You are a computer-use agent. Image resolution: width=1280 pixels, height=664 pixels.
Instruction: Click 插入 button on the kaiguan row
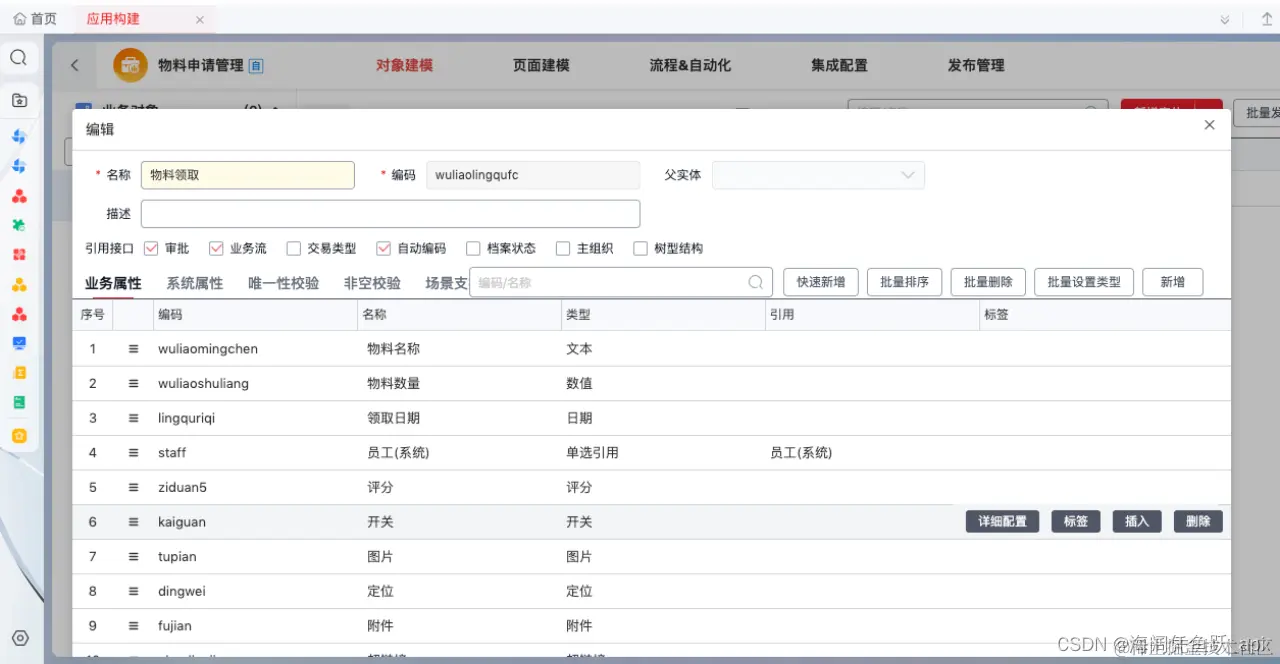(1137, 521)
